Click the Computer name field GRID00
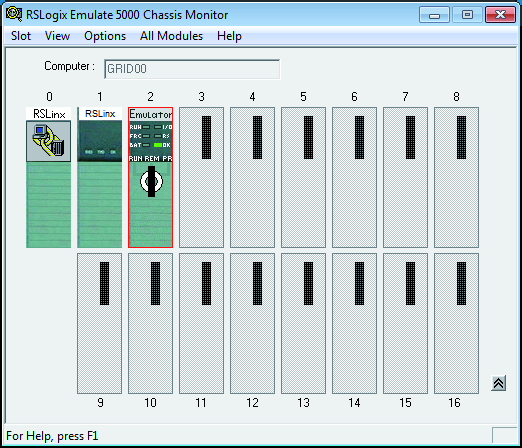Image resolution: width=522 pixels, height=448 pixels. pos(192,69)
